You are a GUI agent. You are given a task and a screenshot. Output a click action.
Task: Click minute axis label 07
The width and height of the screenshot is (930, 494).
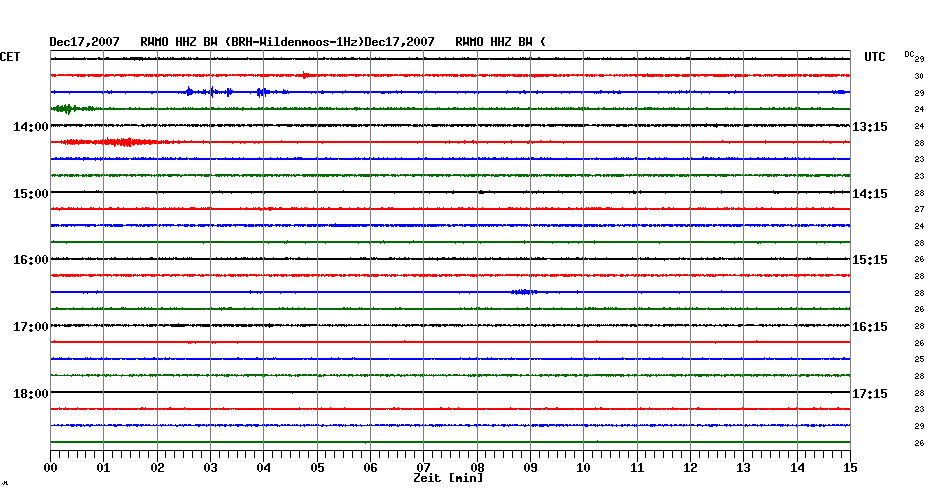click(423, 468)
